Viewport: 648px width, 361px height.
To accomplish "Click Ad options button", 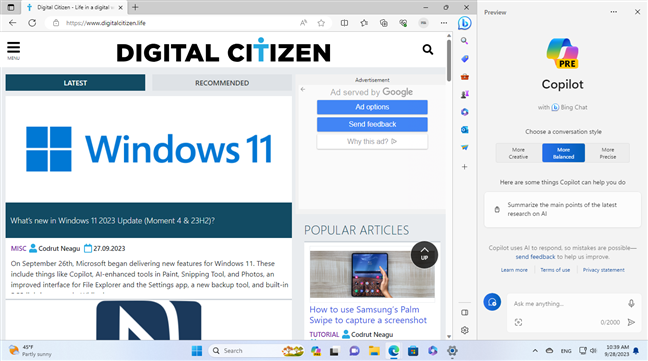I will [x=372, y=107].
